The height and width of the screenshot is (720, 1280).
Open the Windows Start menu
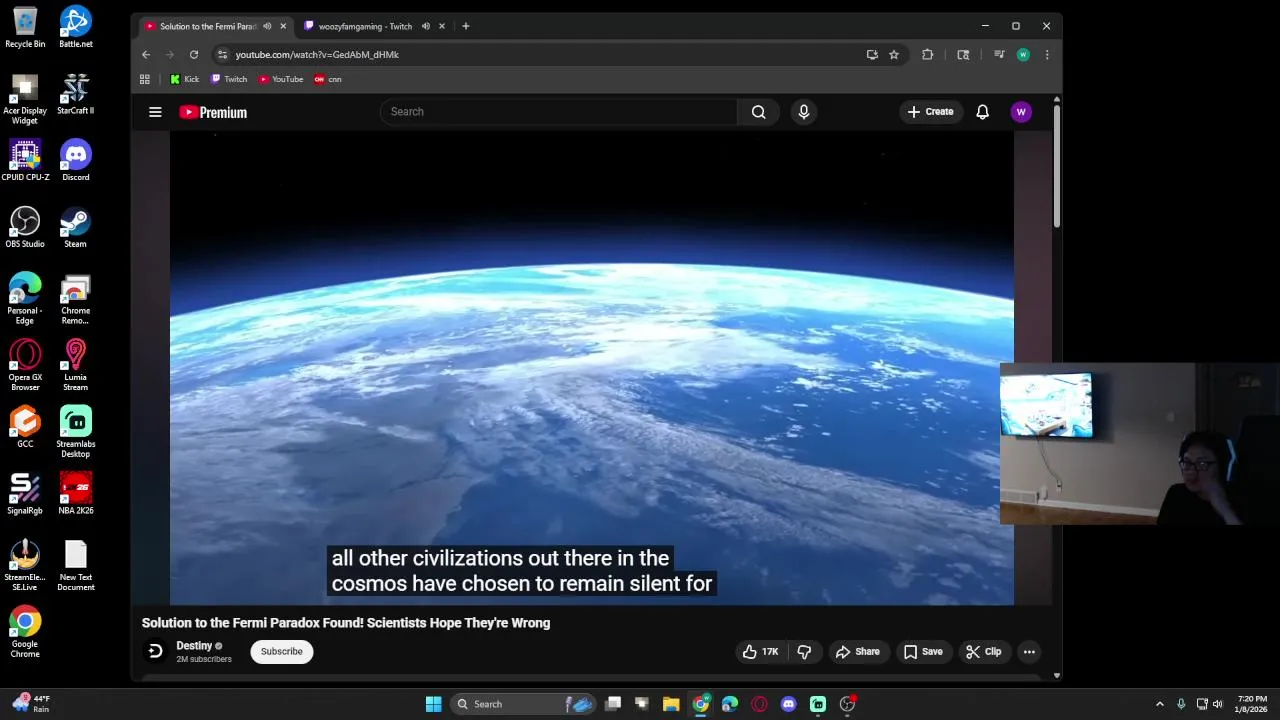point(433,704)
